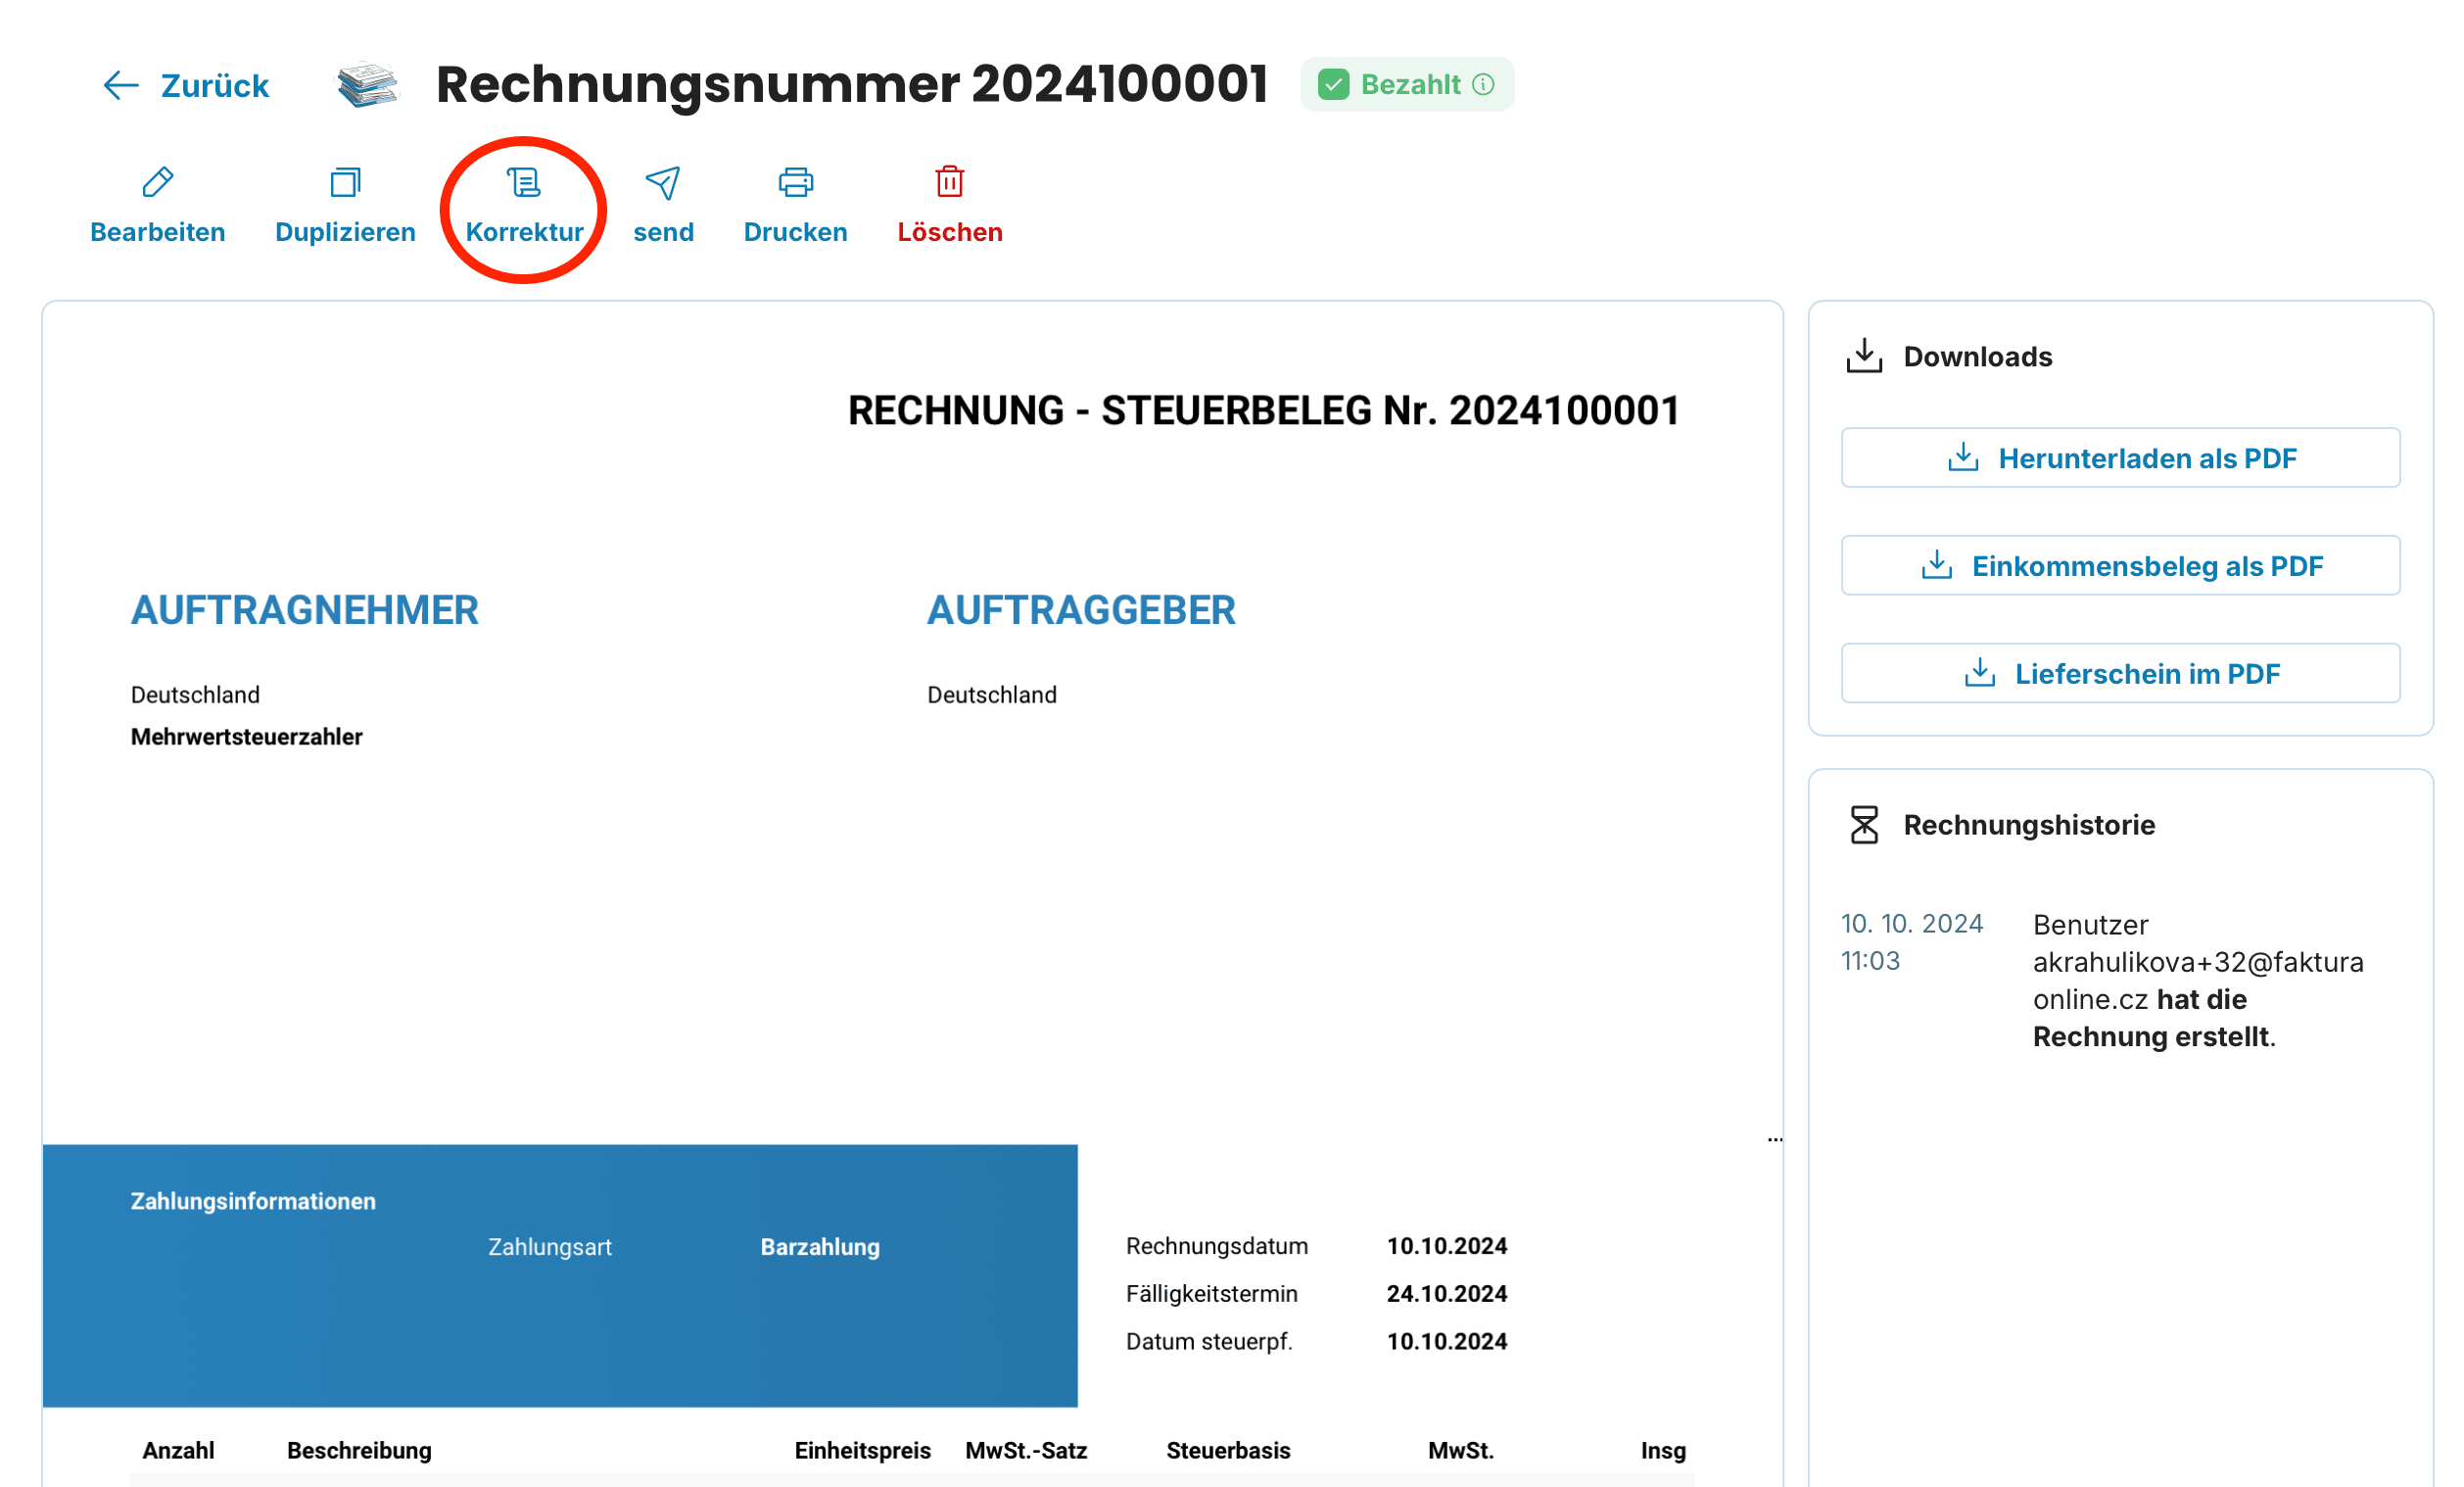This screenshot has width=2464, height=1487.
Task: Click the Drucken printer icon
Action: [x=795, y=182]
